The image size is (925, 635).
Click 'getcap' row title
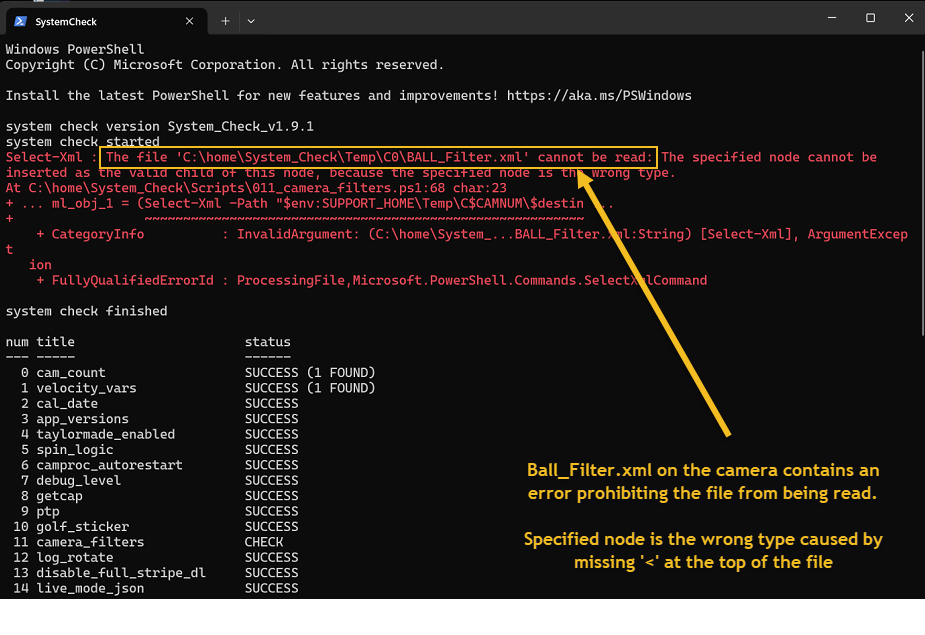point(60,496)
